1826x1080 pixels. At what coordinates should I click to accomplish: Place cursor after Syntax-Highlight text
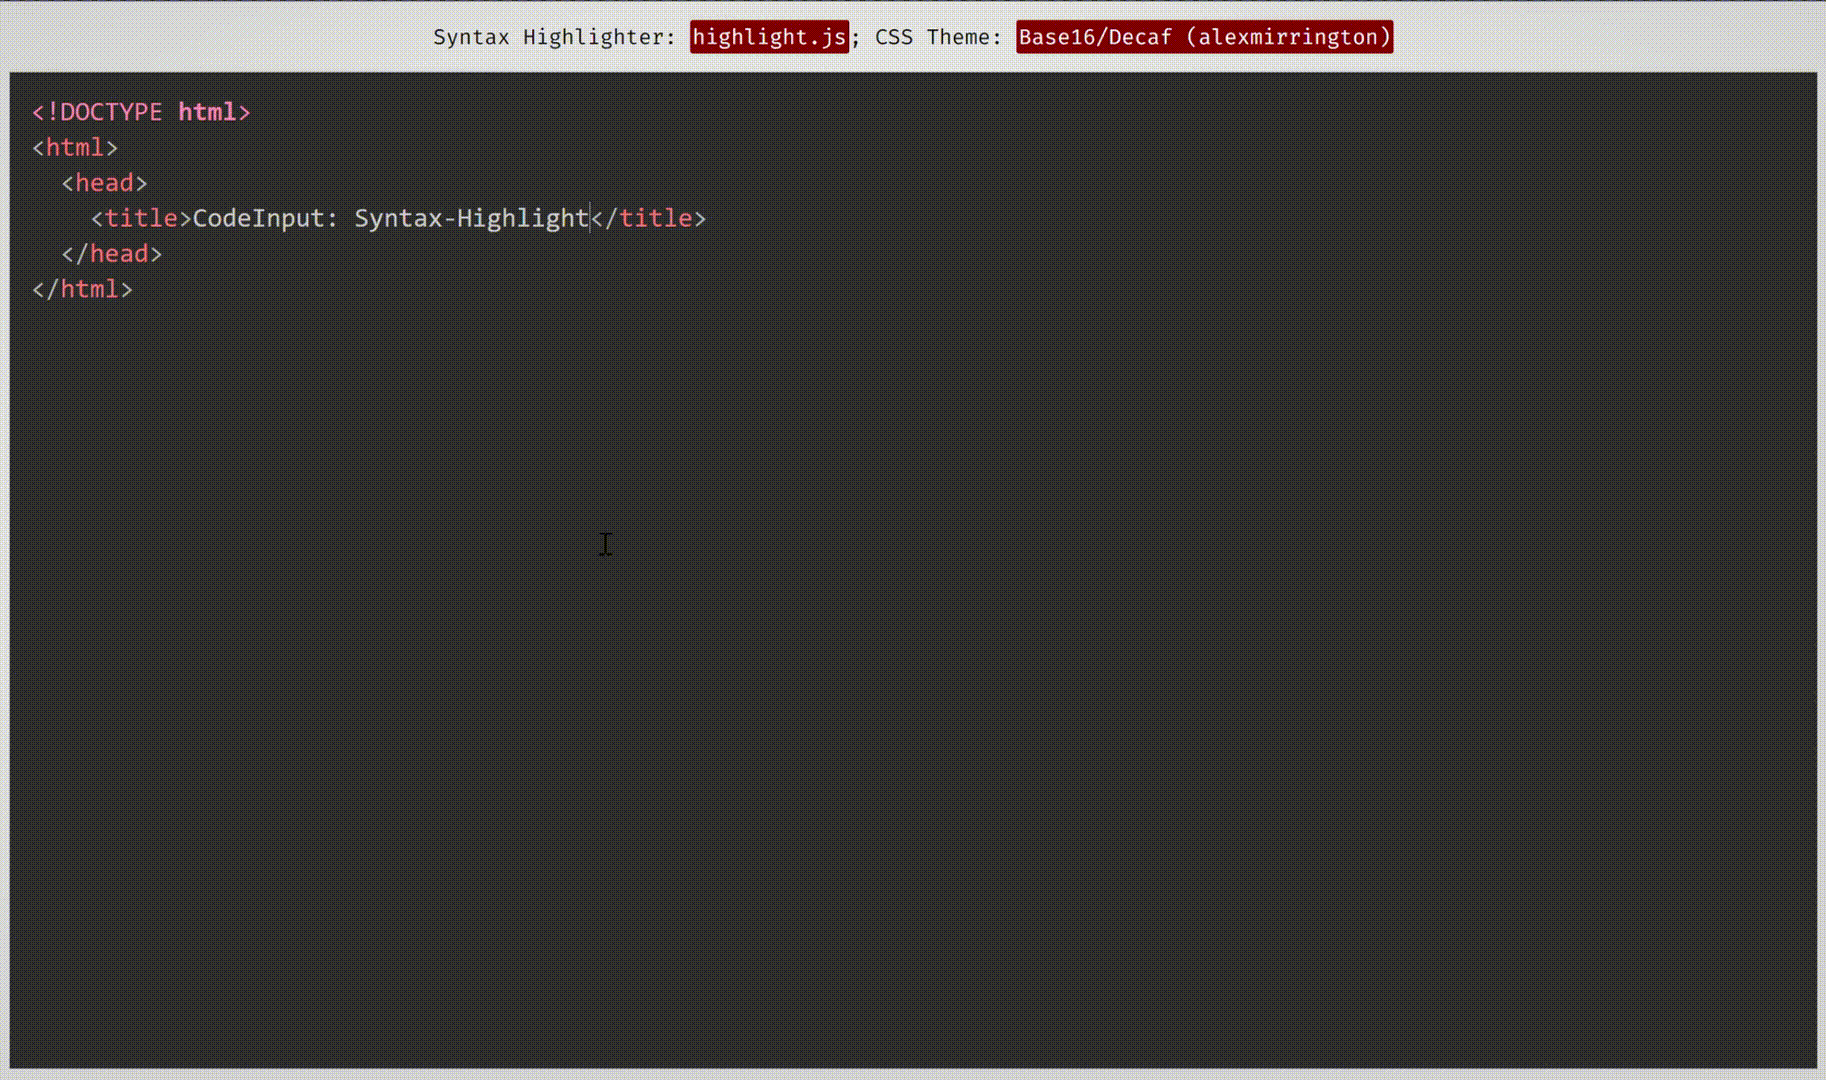click(x=588, y=217)
